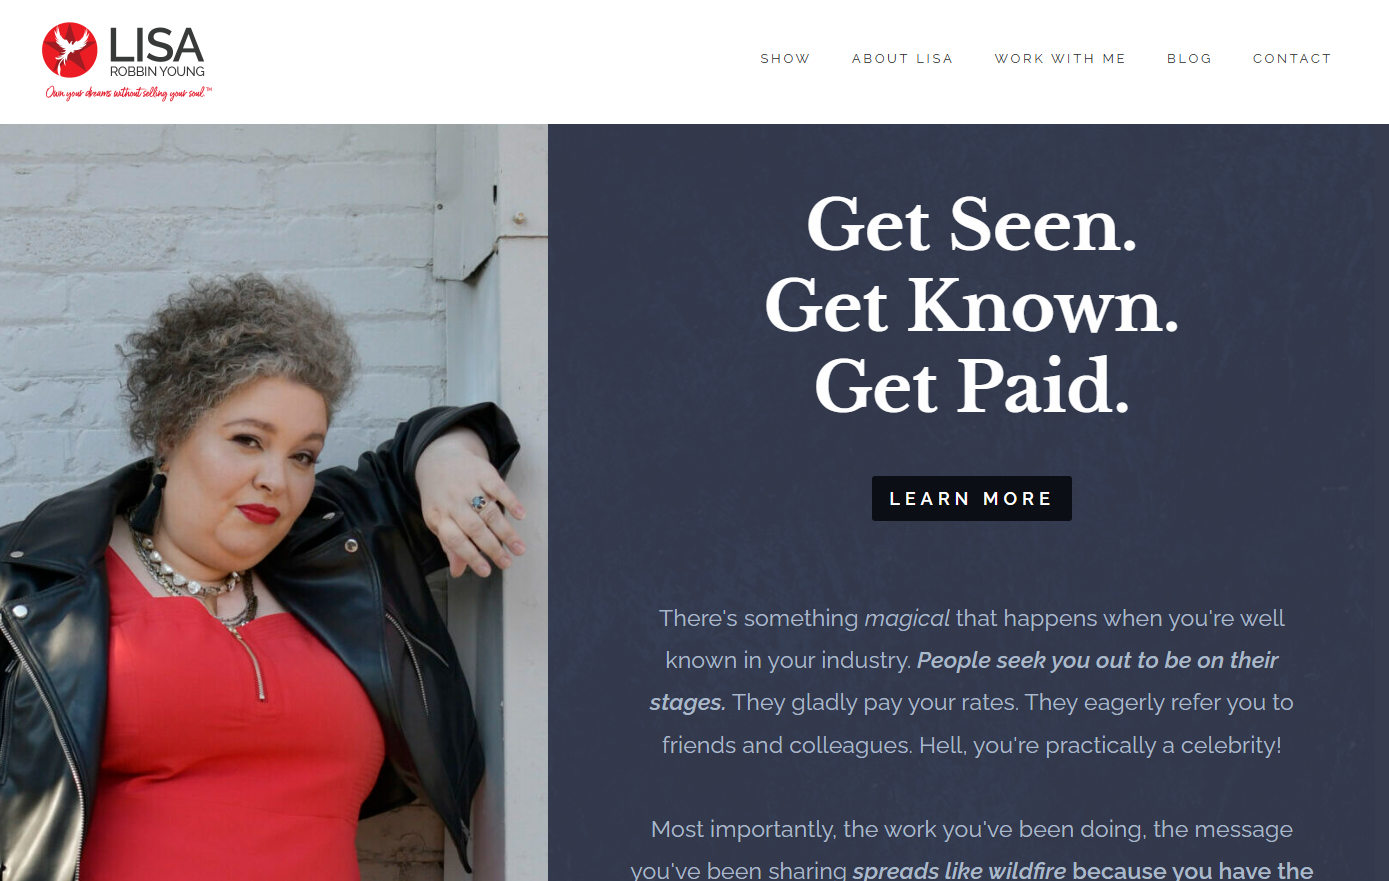Click the red phoenix logo icon

[70, 50]
